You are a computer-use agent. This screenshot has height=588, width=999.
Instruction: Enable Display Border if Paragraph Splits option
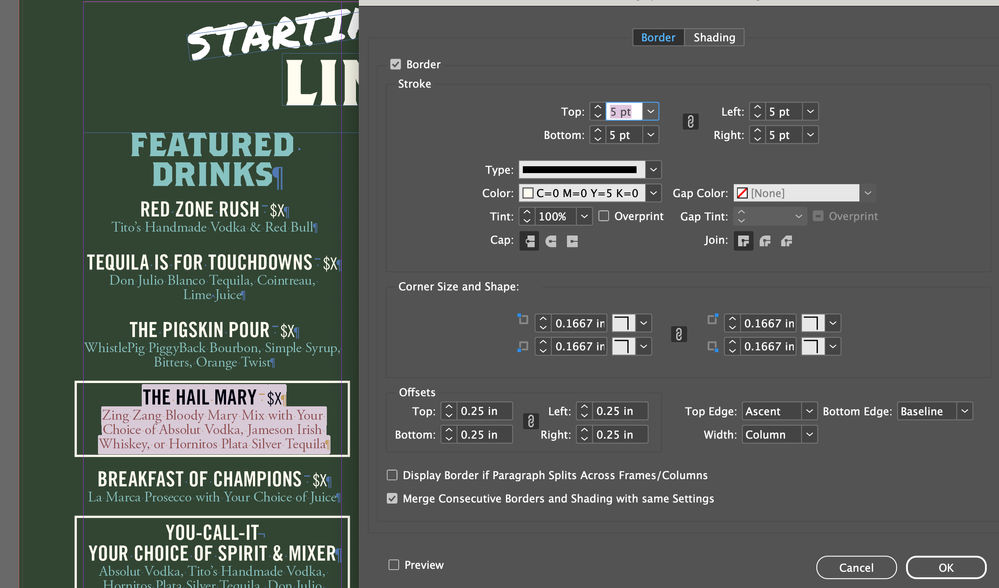point(392,475)
